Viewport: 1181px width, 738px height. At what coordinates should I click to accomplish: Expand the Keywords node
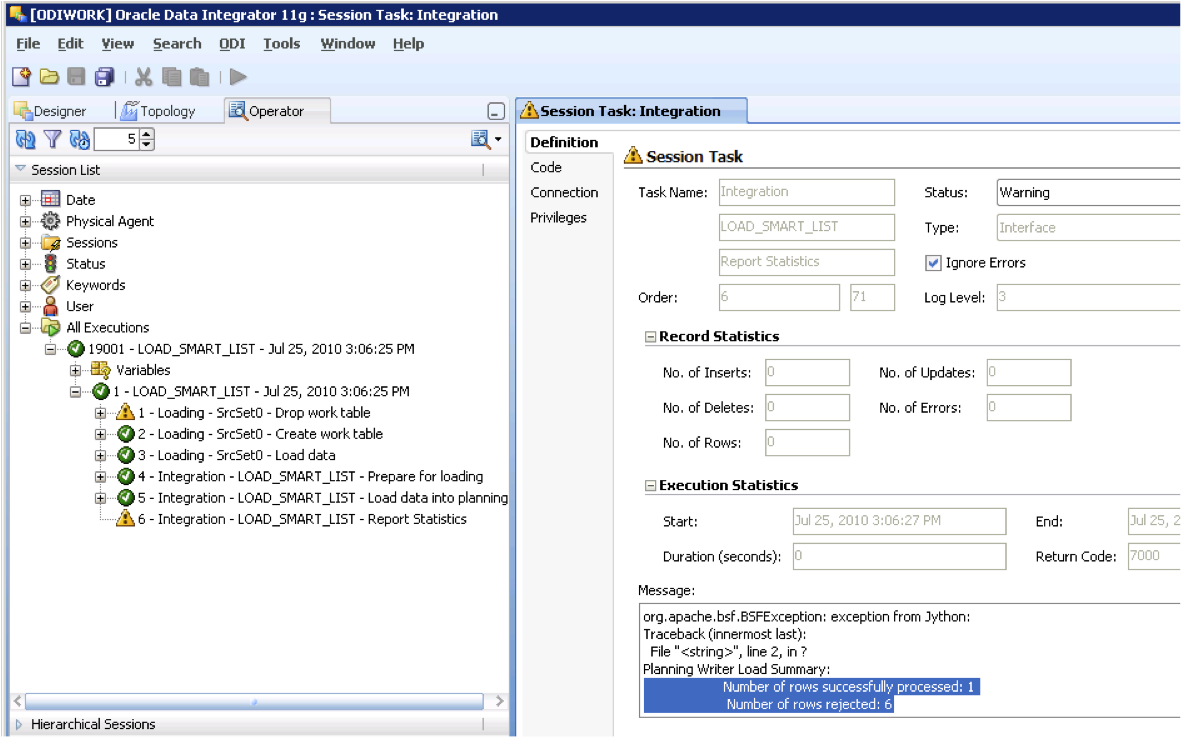point(26,285)
